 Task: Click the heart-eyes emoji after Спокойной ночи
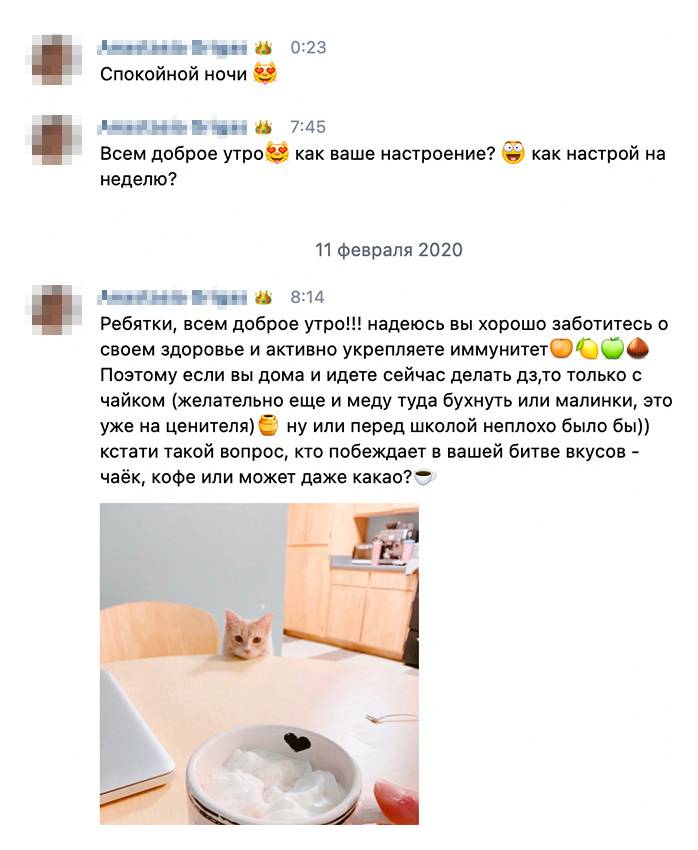click(x=265, y=74)
